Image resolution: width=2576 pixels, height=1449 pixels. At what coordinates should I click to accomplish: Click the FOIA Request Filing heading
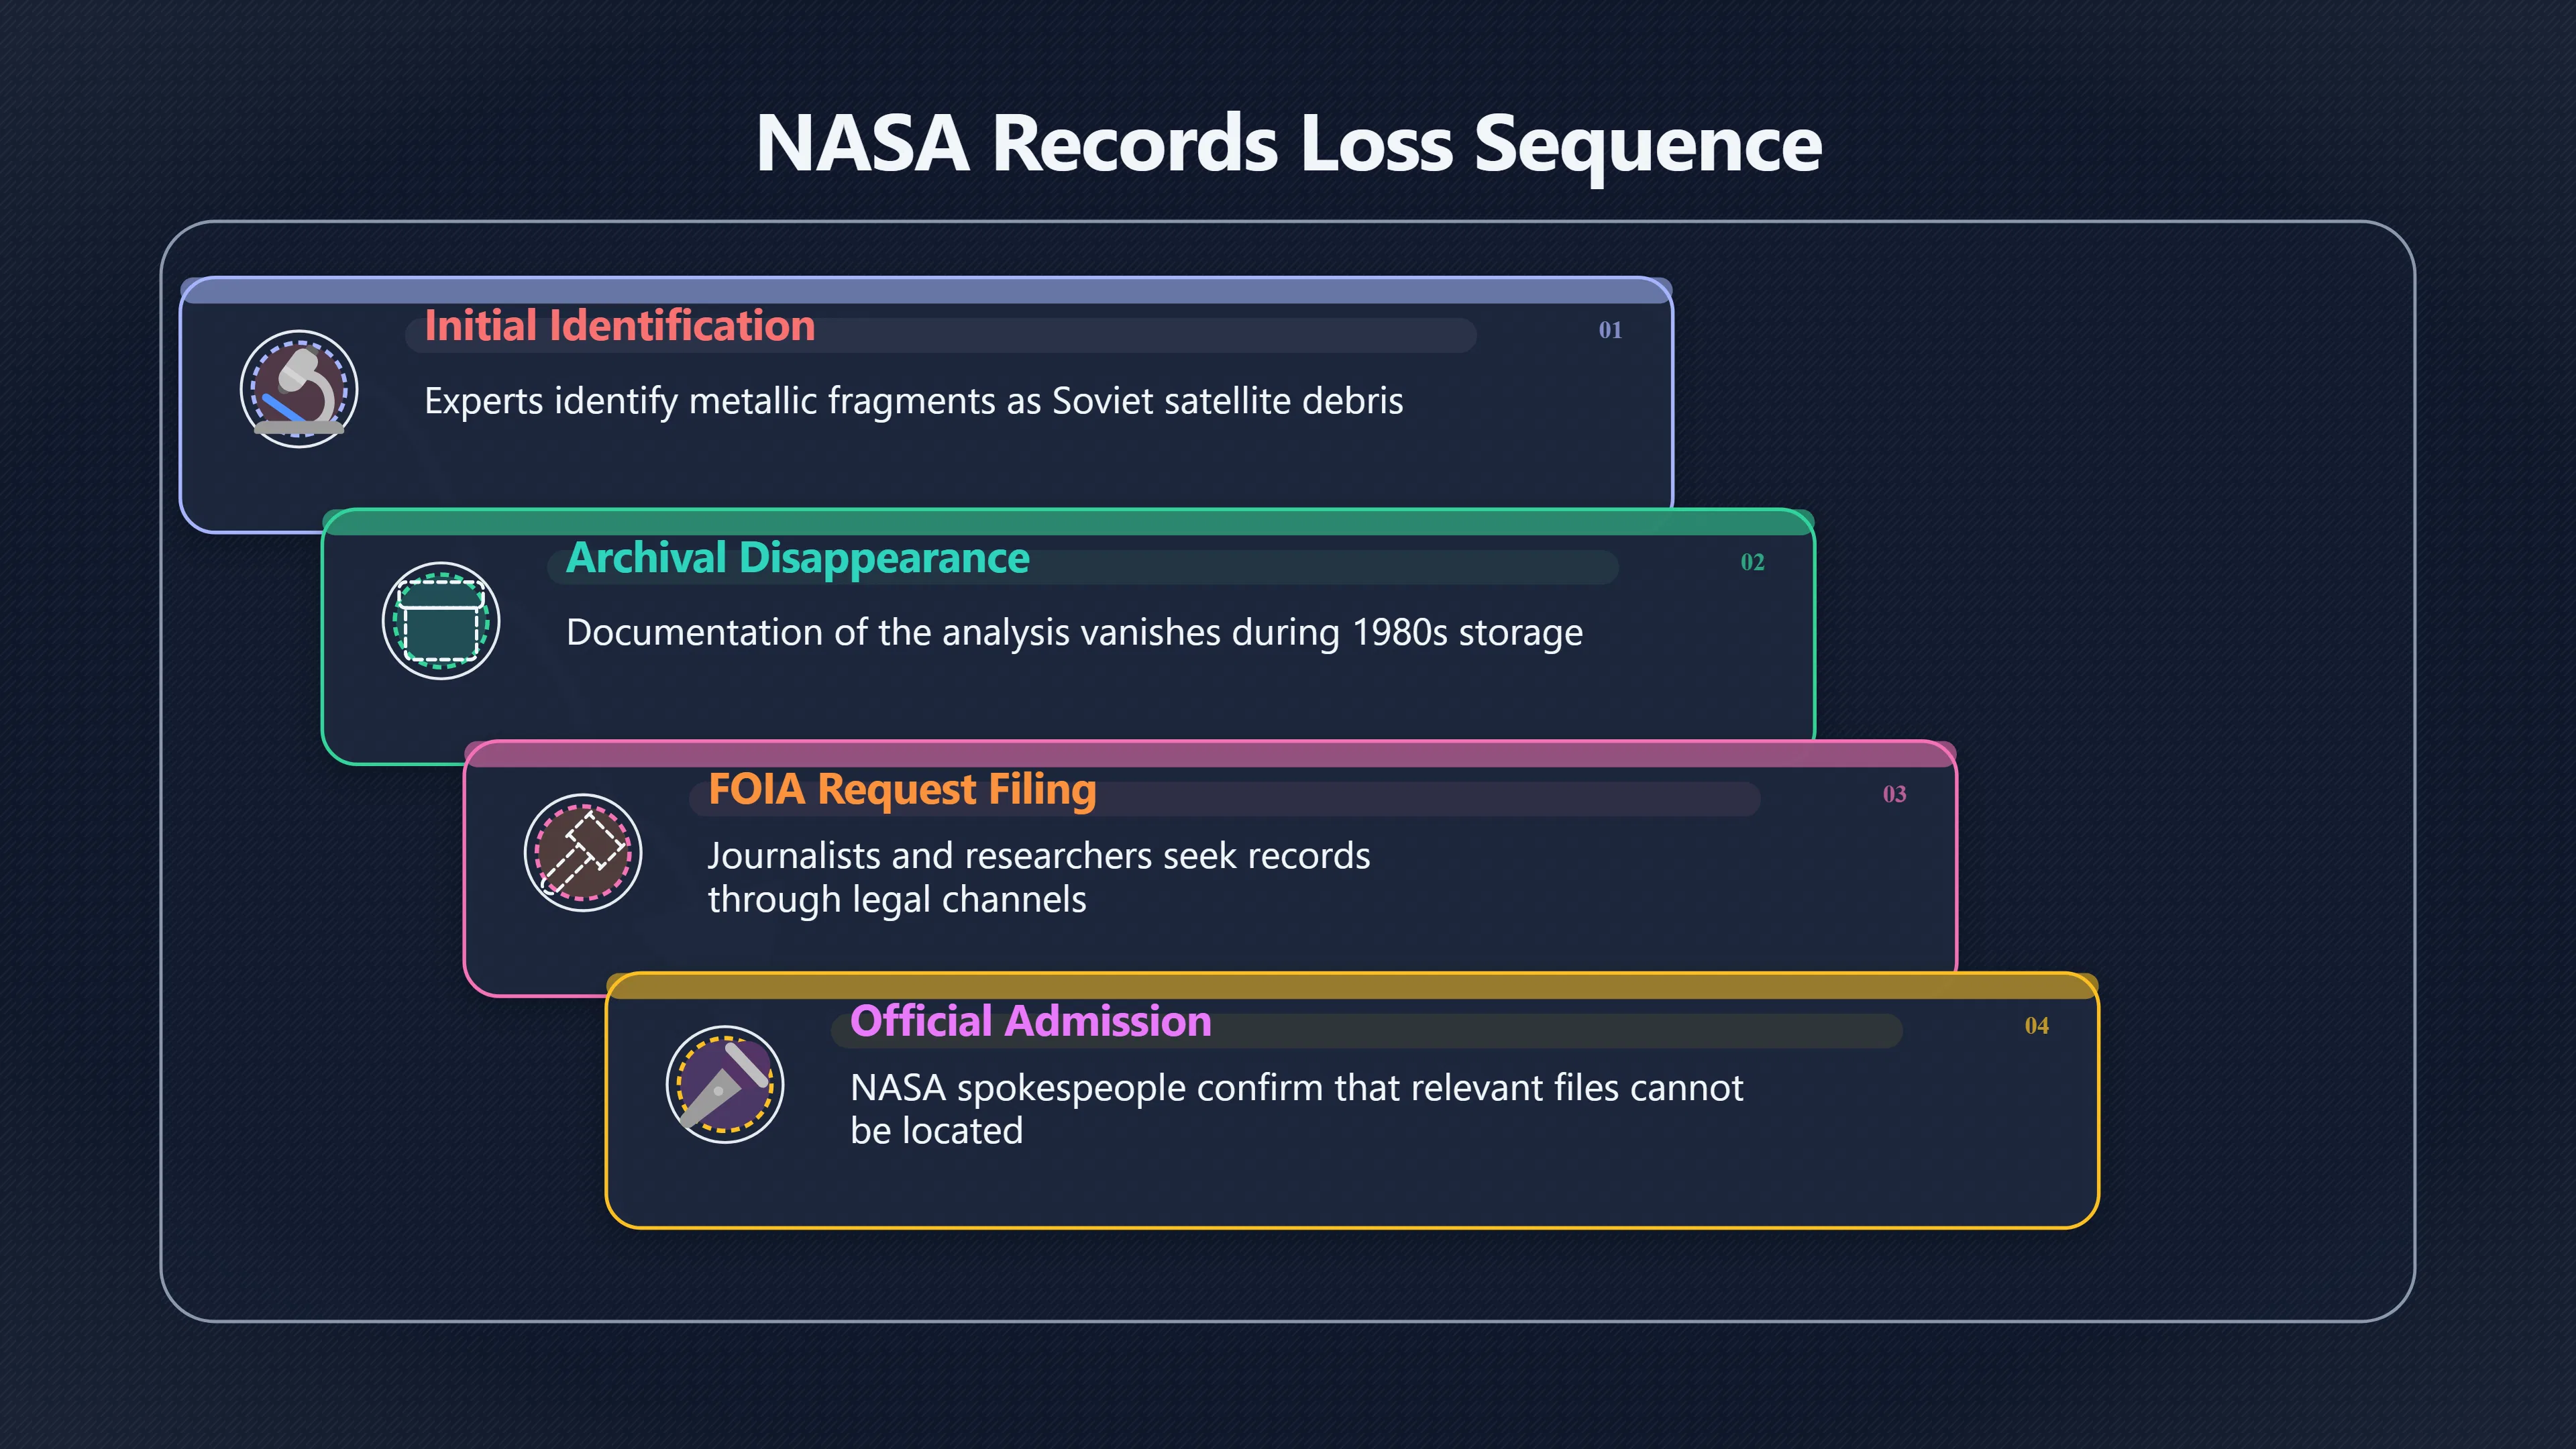[902, 790]
